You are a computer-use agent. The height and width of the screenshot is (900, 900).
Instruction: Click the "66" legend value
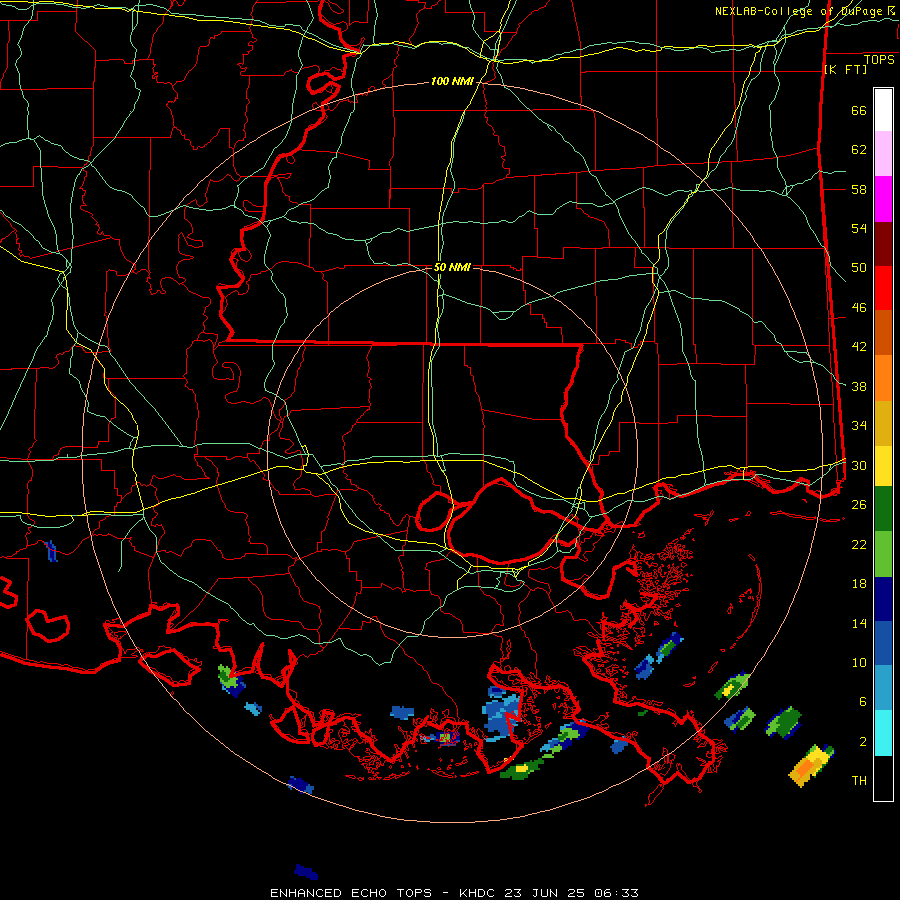(x=859, y=111)
